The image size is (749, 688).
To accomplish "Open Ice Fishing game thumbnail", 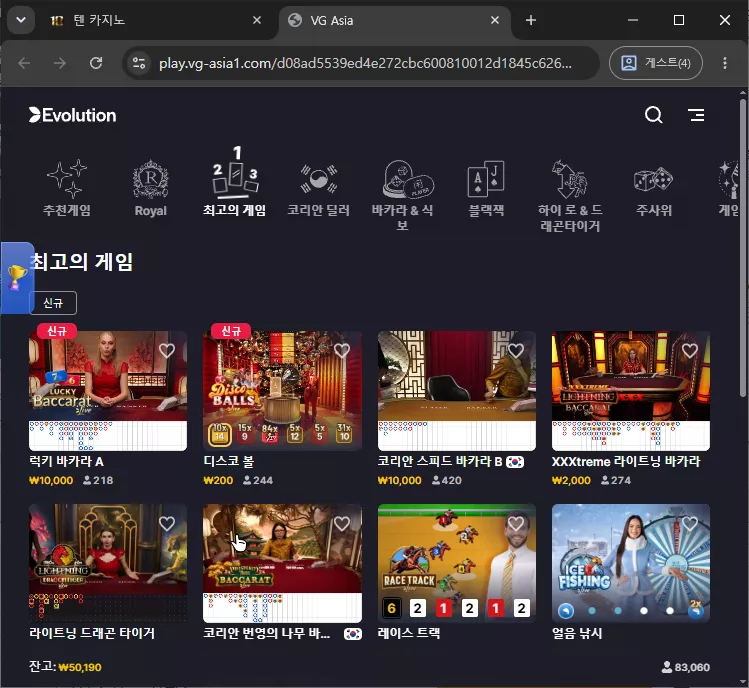I will coord(631,563).
